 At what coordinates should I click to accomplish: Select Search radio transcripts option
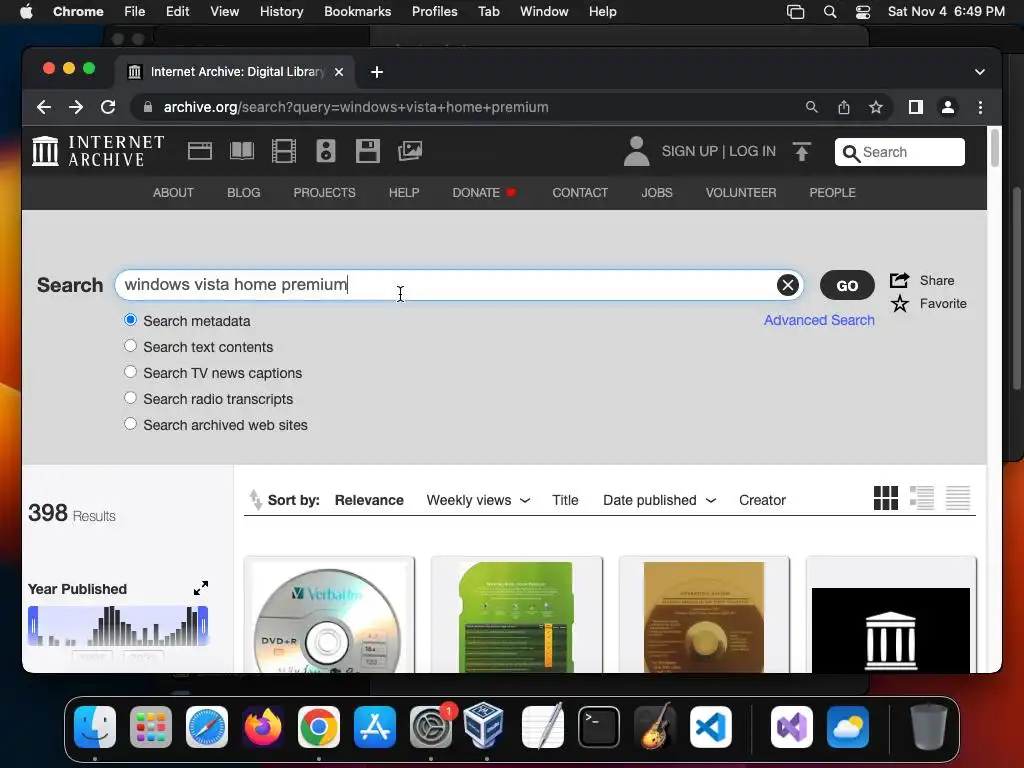pos(131,398)
